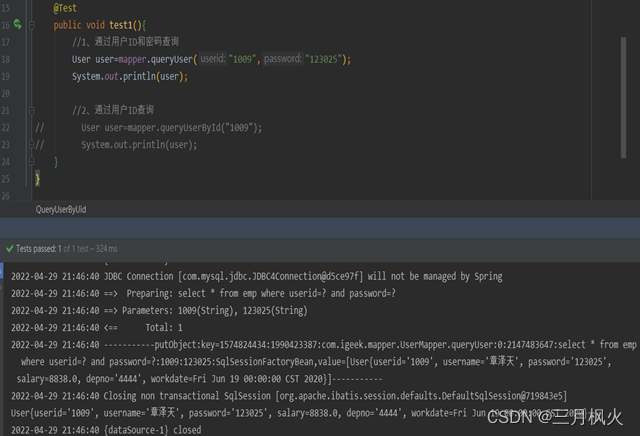Click the 'public void test1()' method declaration
Screen dimensions: 640x436
coord(100,25)
